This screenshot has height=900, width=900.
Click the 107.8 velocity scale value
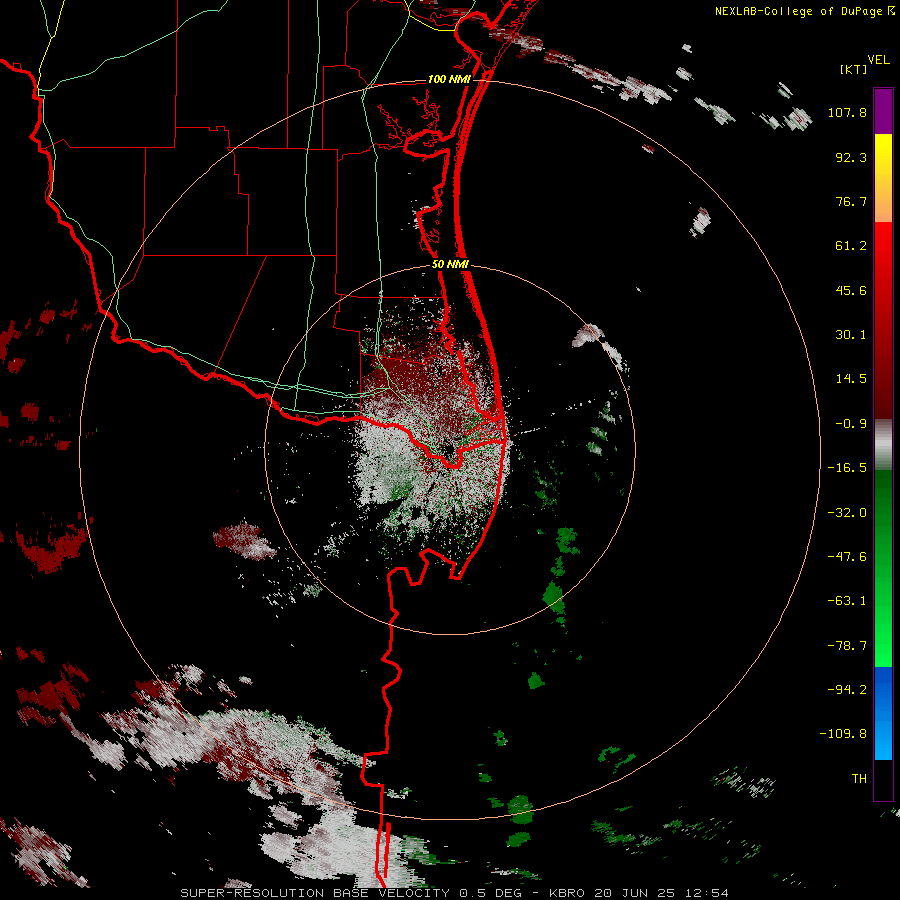click(847, 112)
